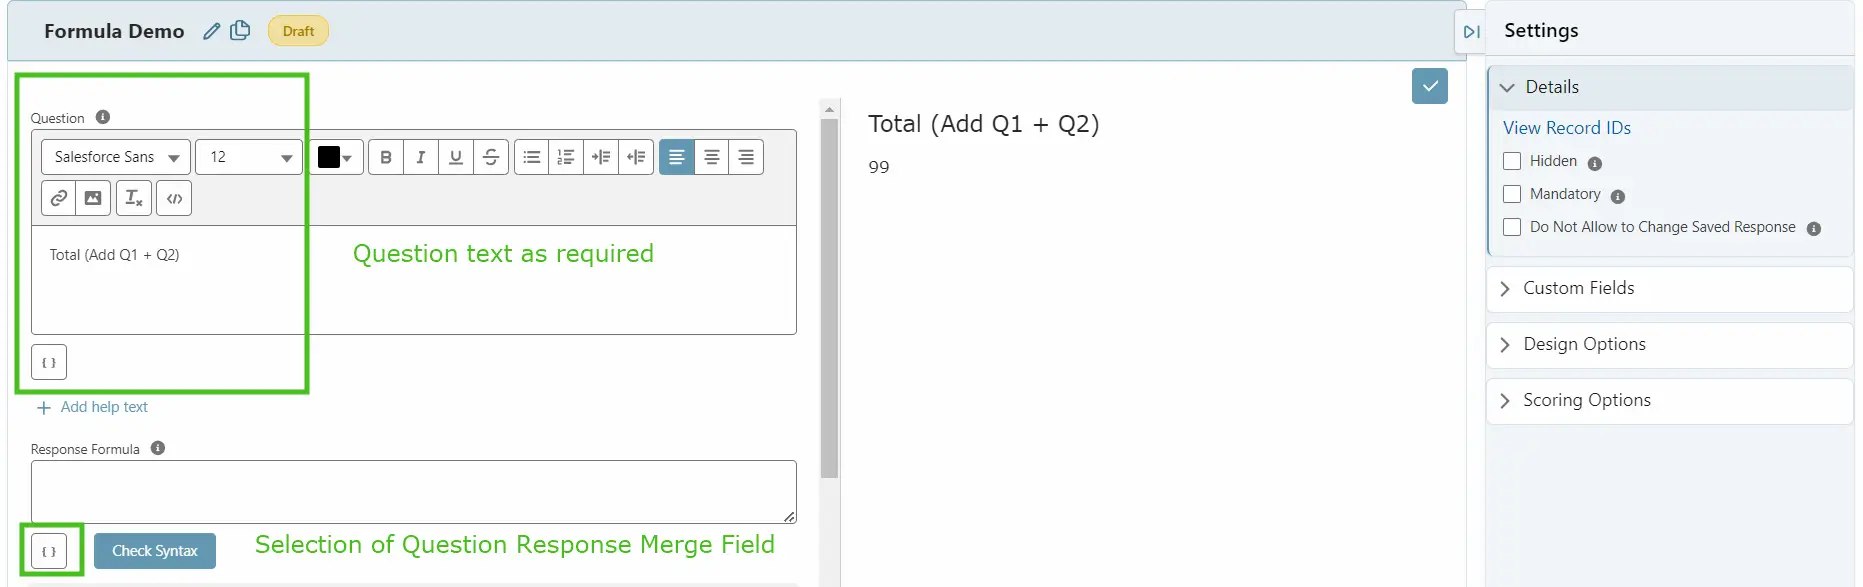Image resolution: width=1863 pixels, height=587 pixels.
Task: Open the Salesforce Sans font dropdown
Action: (x=114, y=157)
